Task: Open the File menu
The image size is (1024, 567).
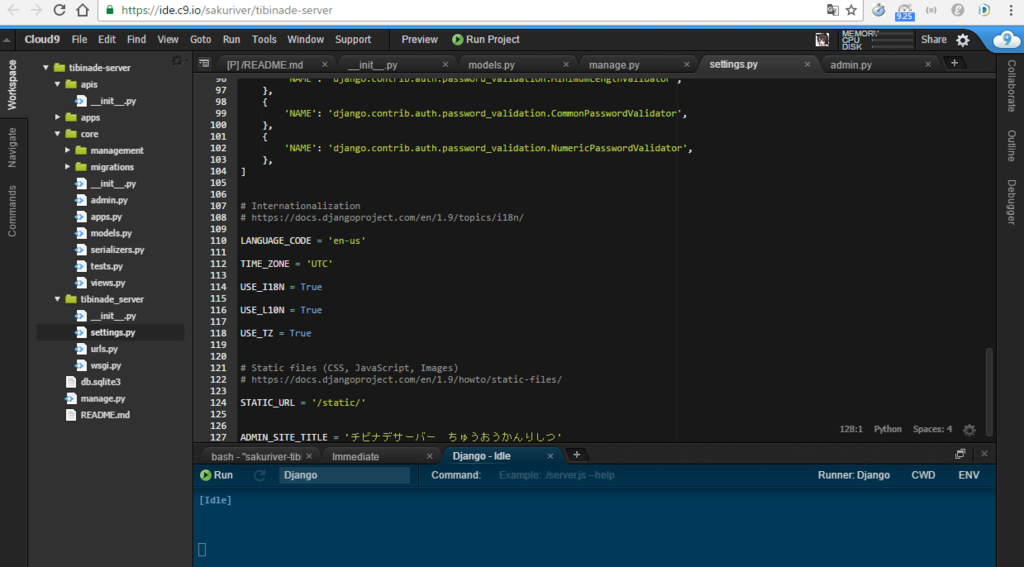Action: click(79, 39)
